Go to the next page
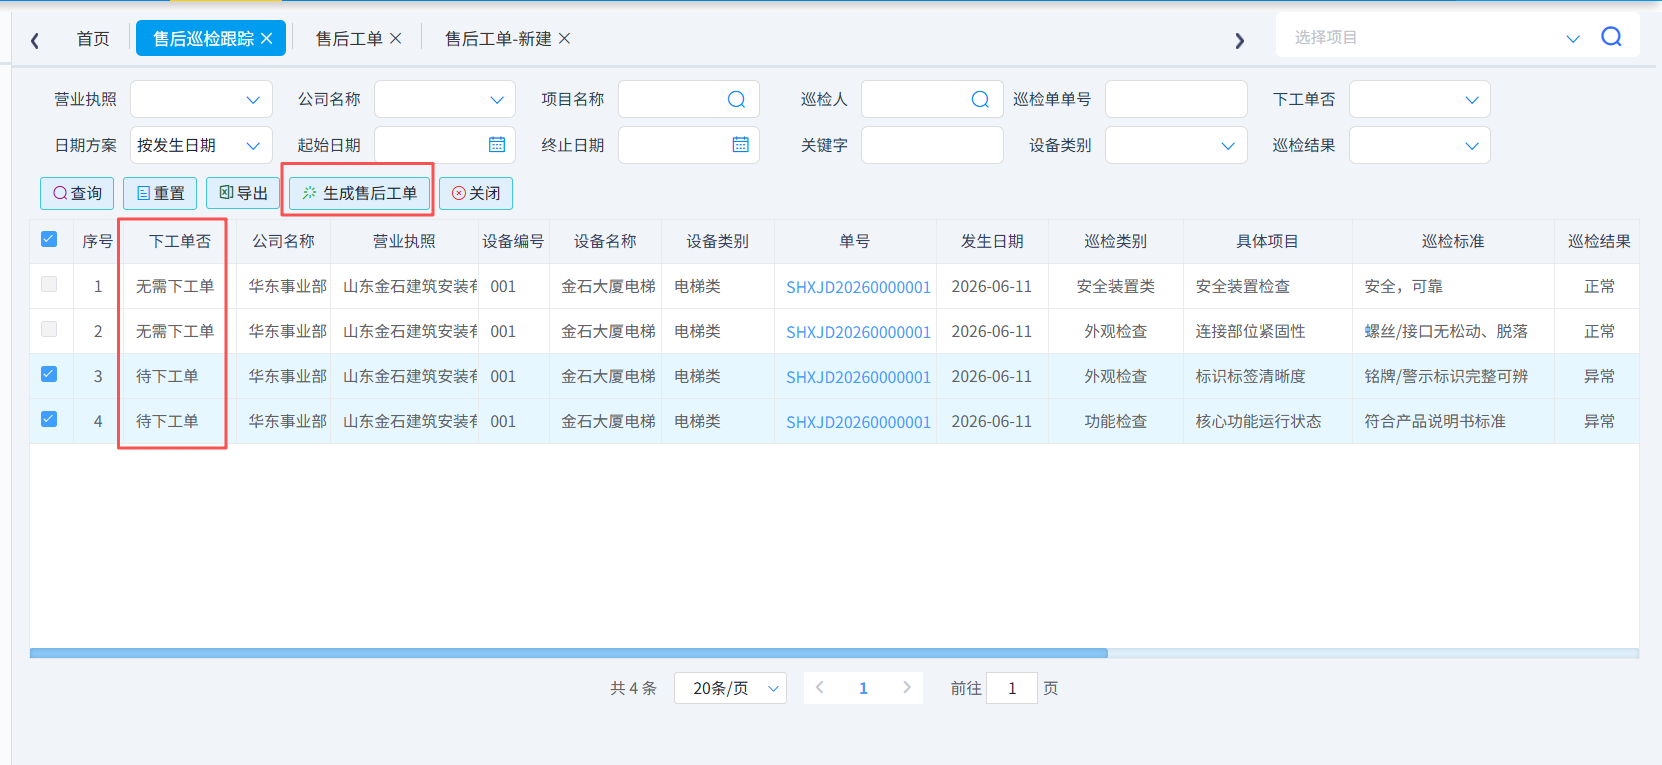 (907, 688)
